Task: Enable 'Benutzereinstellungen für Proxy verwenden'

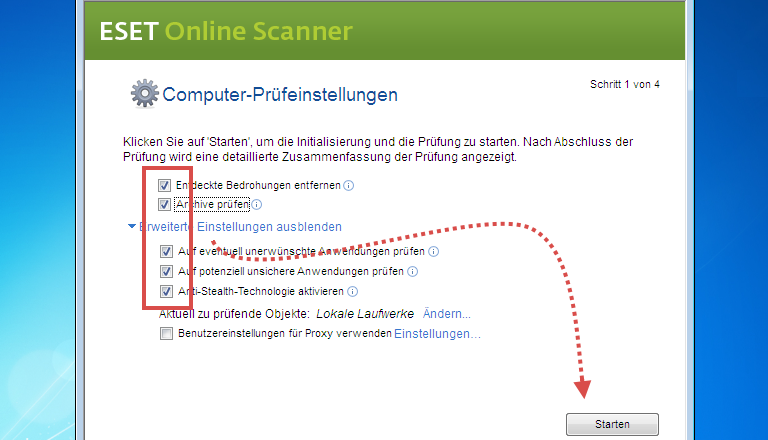Action: point(166,334)
